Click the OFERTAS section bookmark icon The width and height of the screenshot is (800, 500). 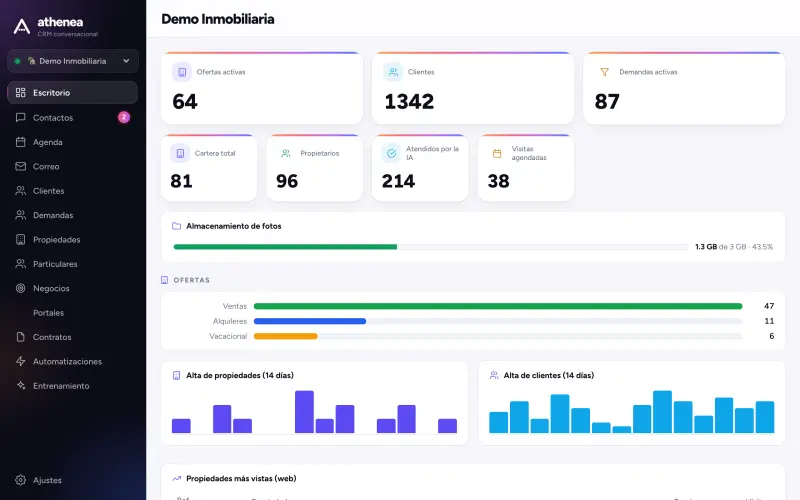pos(164,280)
